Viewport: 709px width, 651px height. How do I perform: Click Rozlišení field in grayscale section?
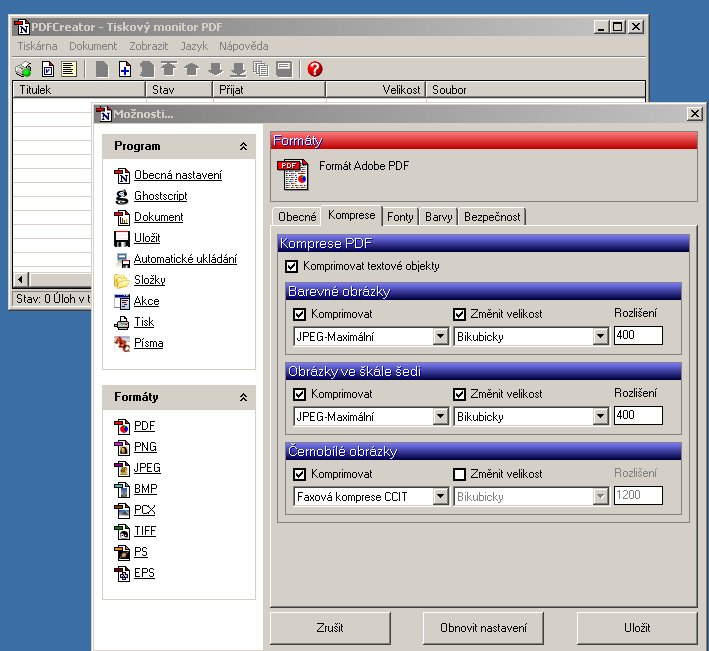tap(638, 415)
